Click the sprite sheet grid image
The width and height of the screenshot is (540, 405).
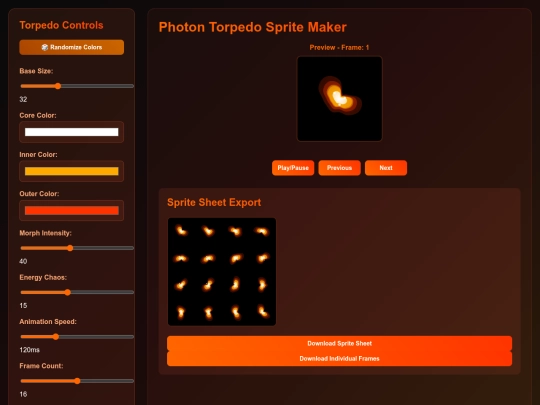(222, 272)
